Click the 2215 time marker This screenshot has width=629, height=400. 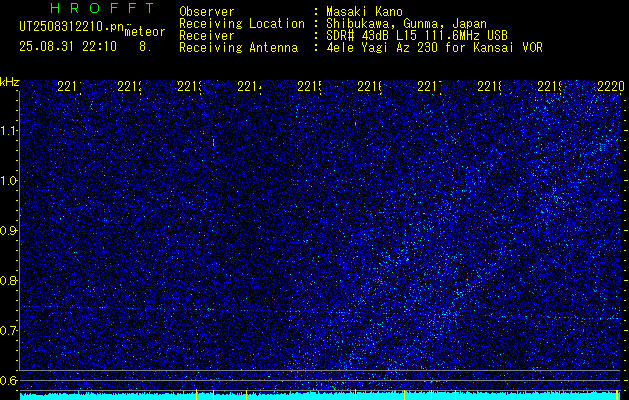[x=310, y=86]
